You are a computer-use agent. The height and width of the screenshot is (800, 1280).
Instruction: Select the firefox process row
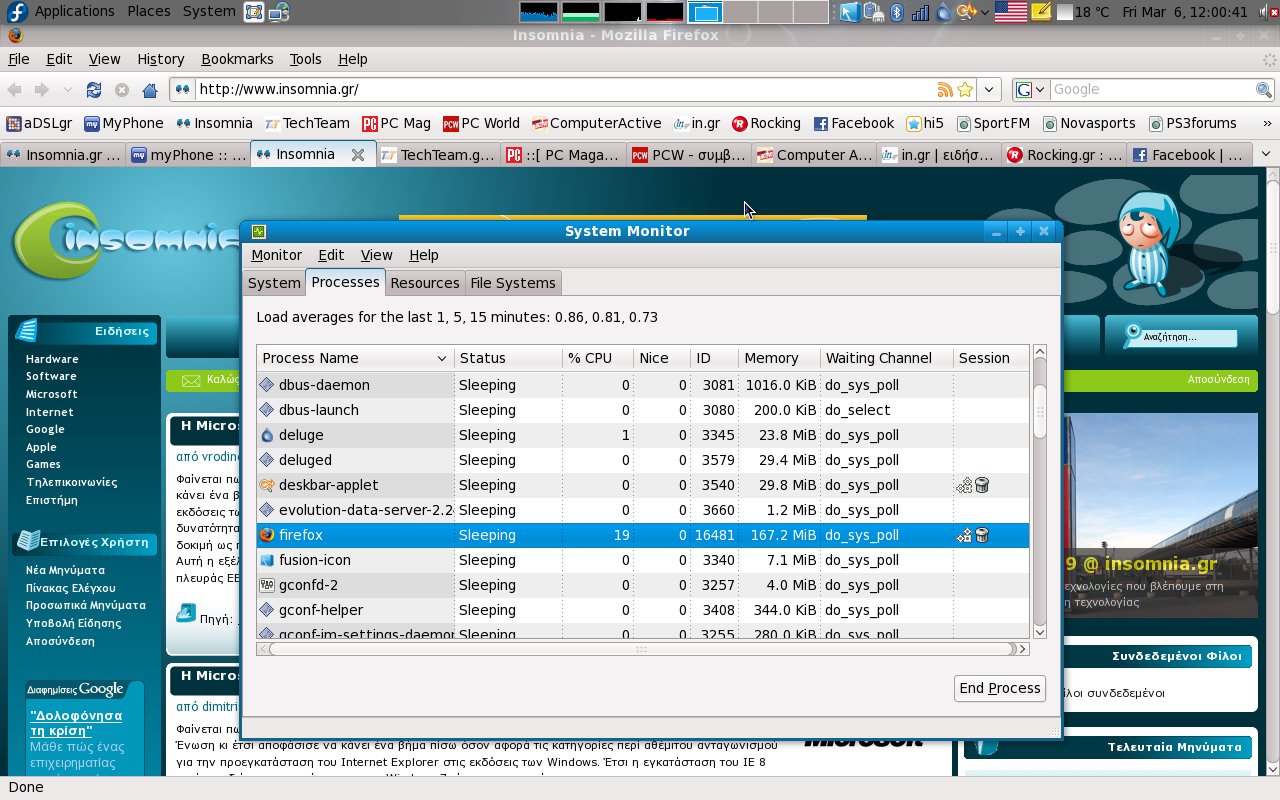tap(643, 535)
